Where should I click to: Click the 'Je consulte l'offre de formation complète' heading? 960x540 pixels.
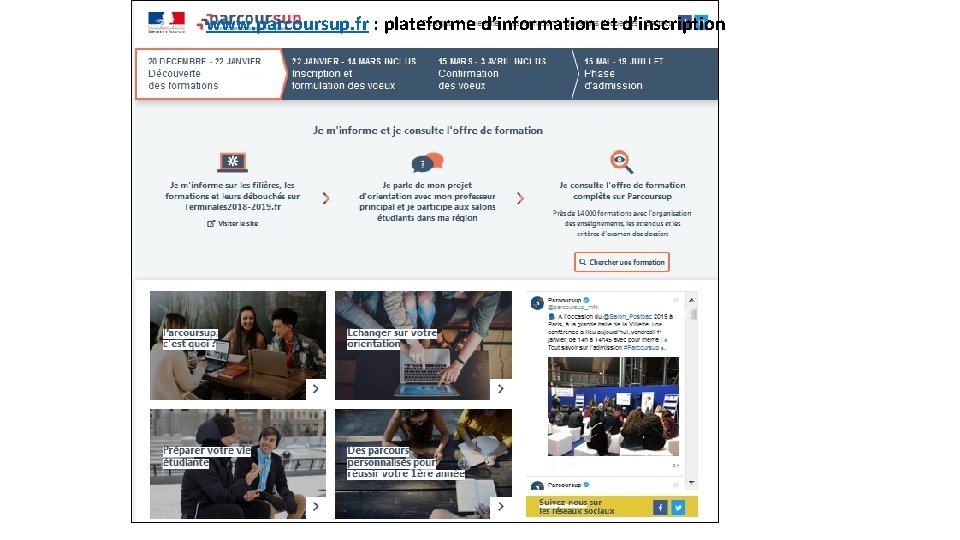(x=622, y=190)
